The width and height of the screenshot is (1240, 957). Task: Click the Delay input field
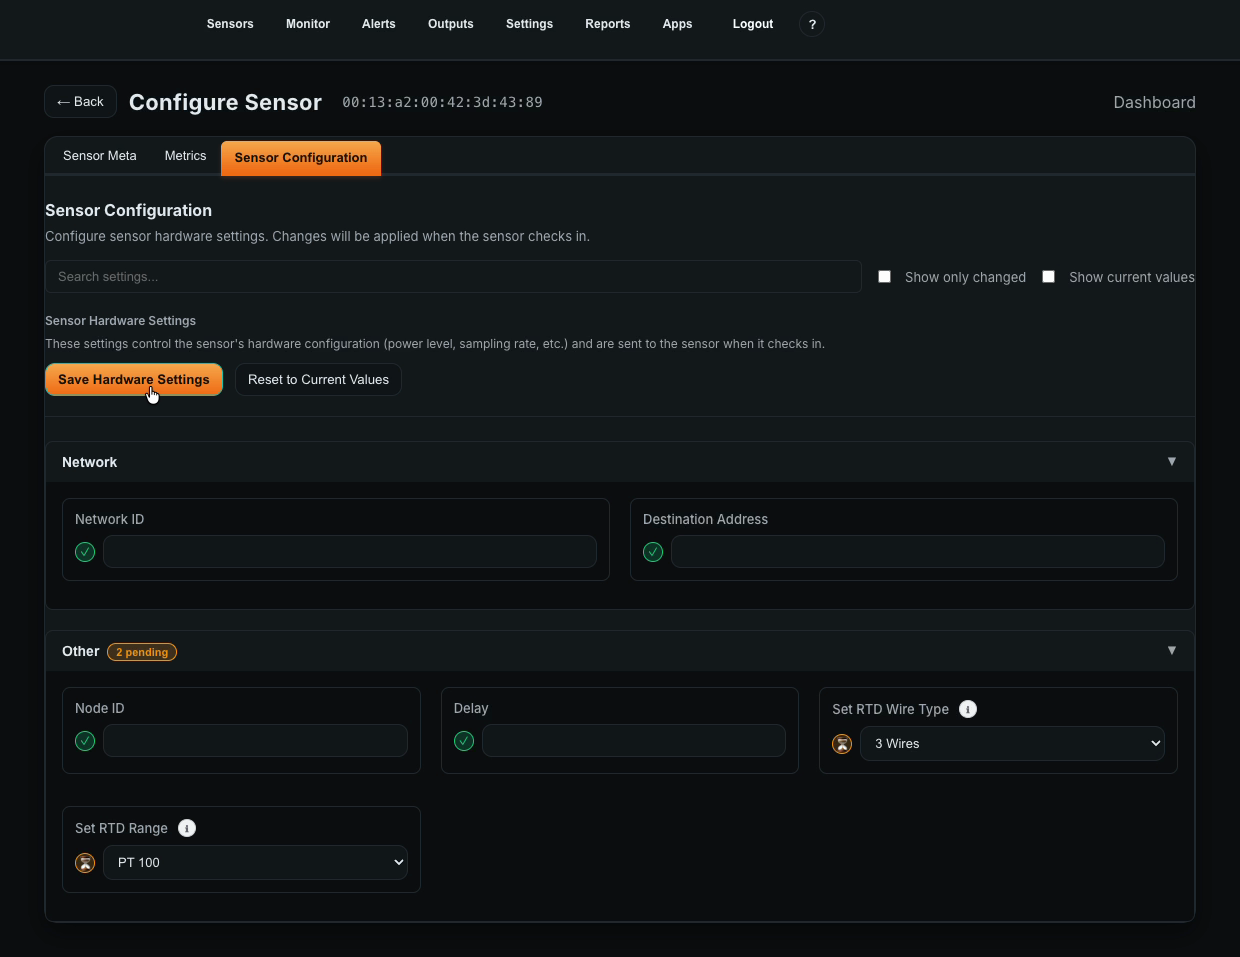coord(634,741)
